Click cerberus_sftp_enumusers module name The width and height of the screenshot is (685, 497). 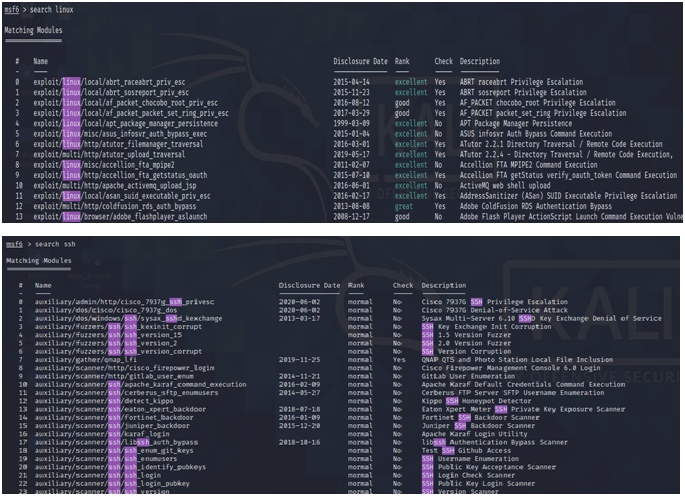click(126, 393)
